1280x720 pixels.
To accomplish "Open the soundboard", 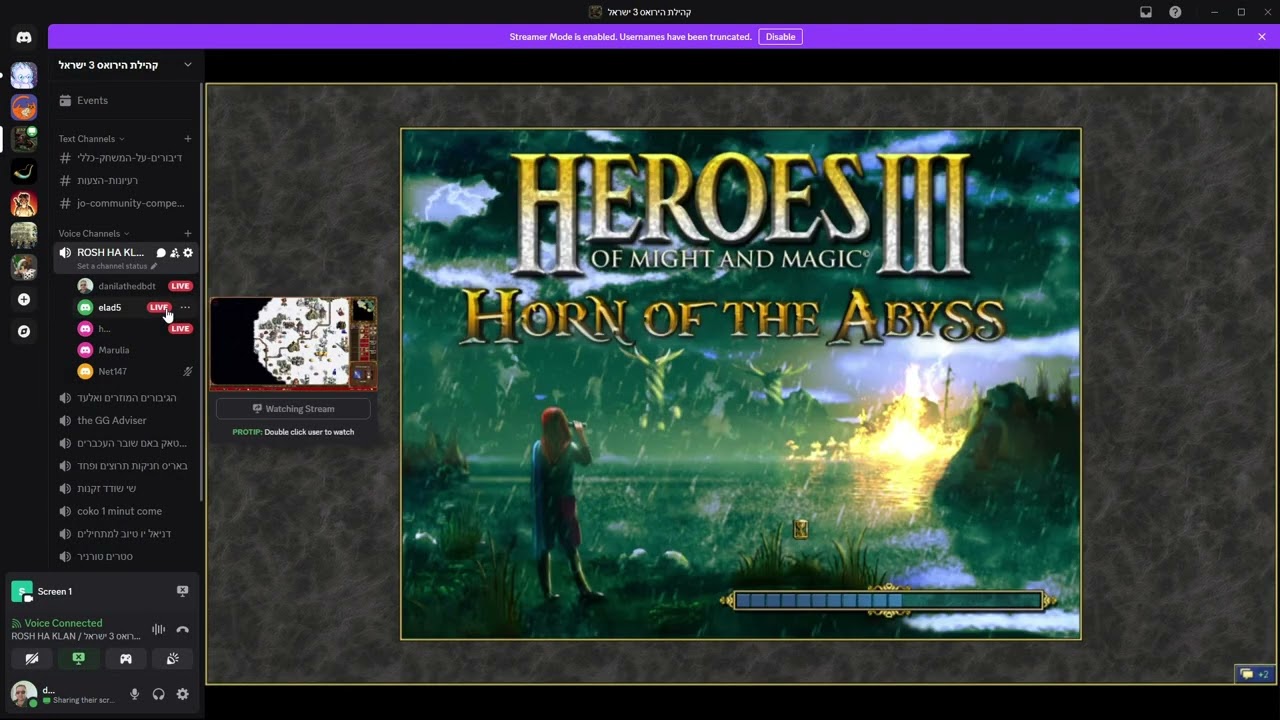I will [x=173, y=659].
